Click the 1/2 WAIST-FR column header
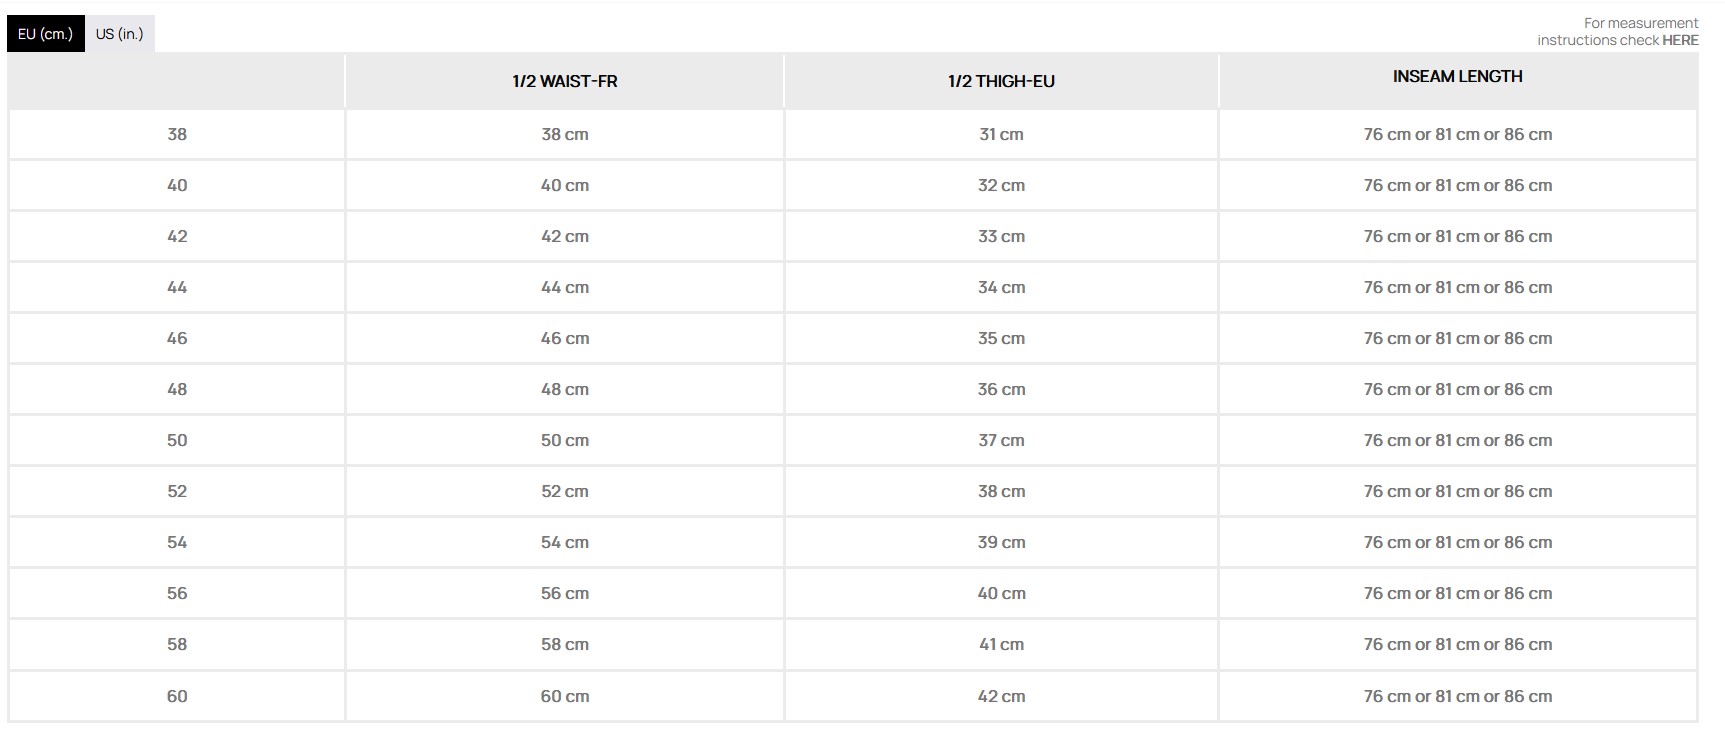Screen dimensions: 1725x741 pyautogui.click(x=565, y=82)
